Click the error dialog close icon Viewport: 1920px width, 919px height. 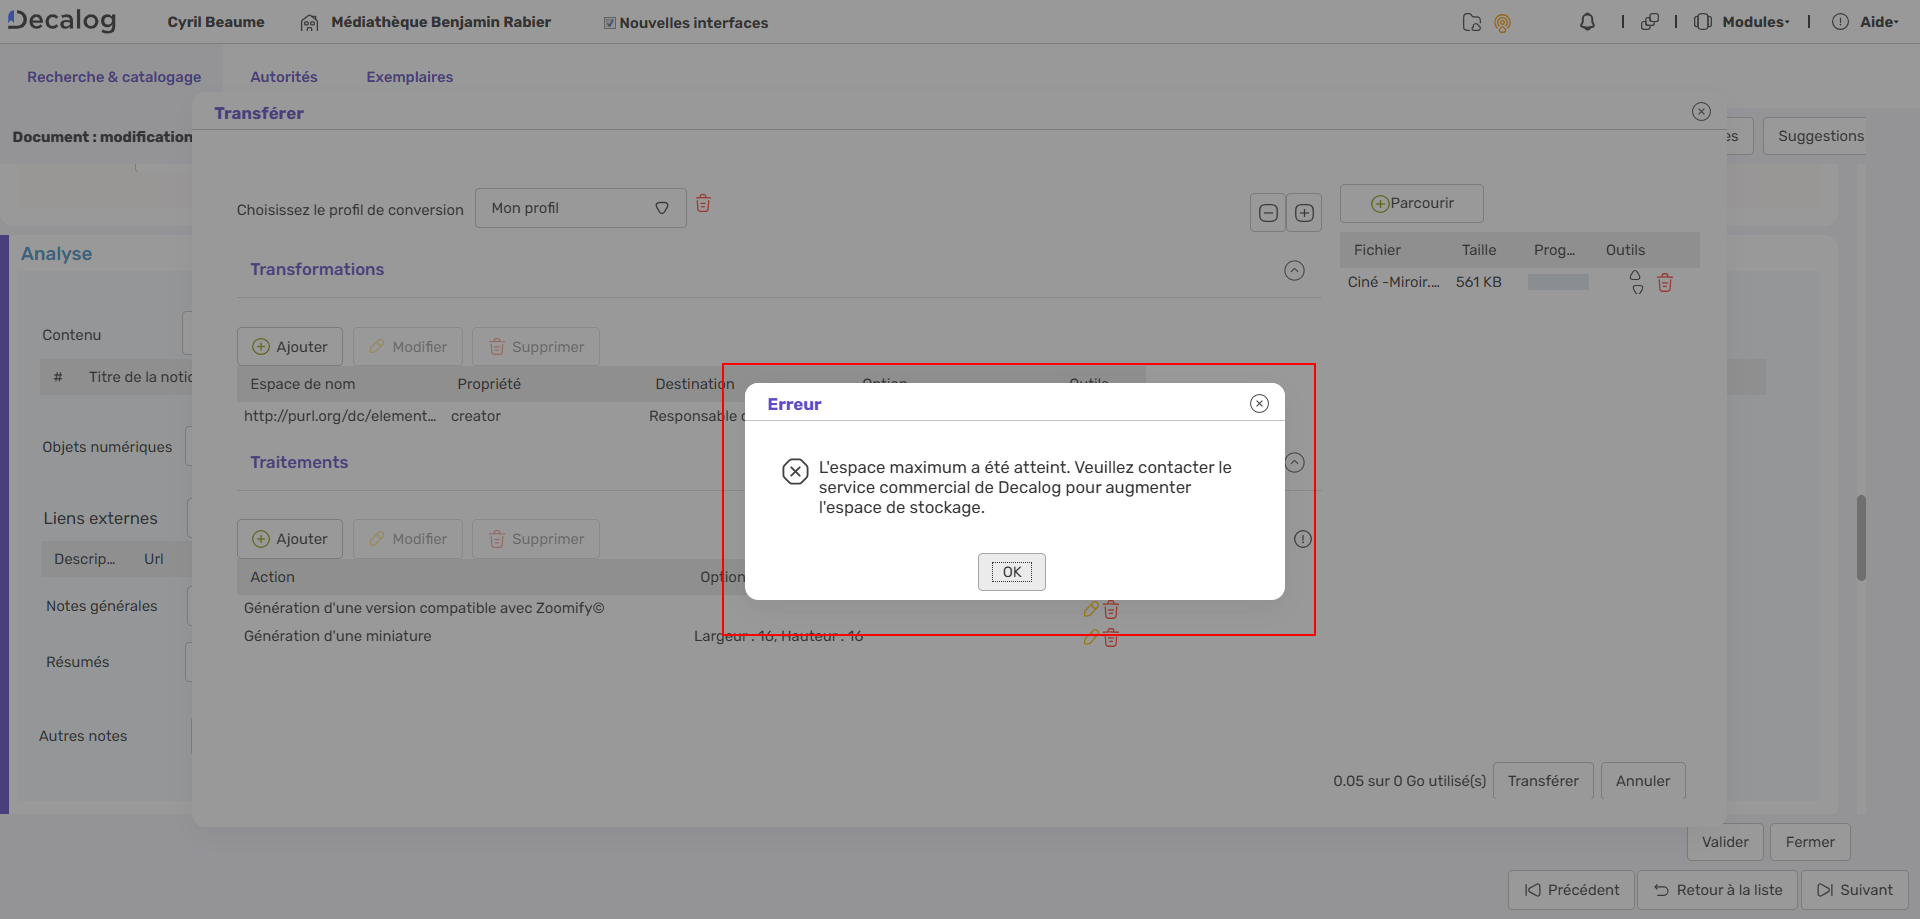1259,403
